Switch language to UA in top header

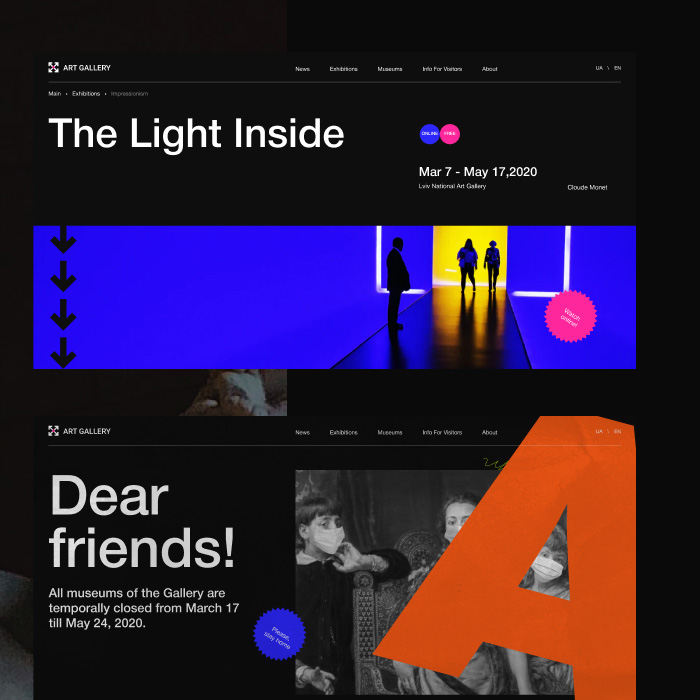click(599, 68)
